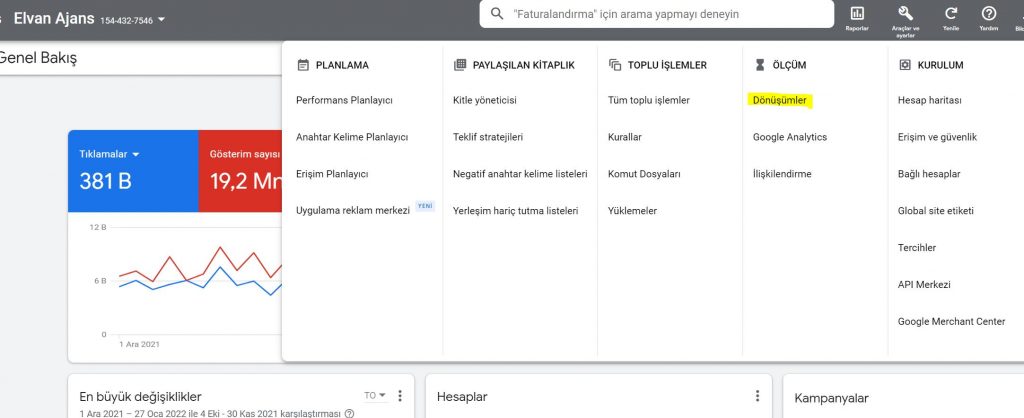This screenshot has height=418, width=1024.
Task: Open Yerleşim hariç tutma listeleri
Action: click(x=515, y=211)
